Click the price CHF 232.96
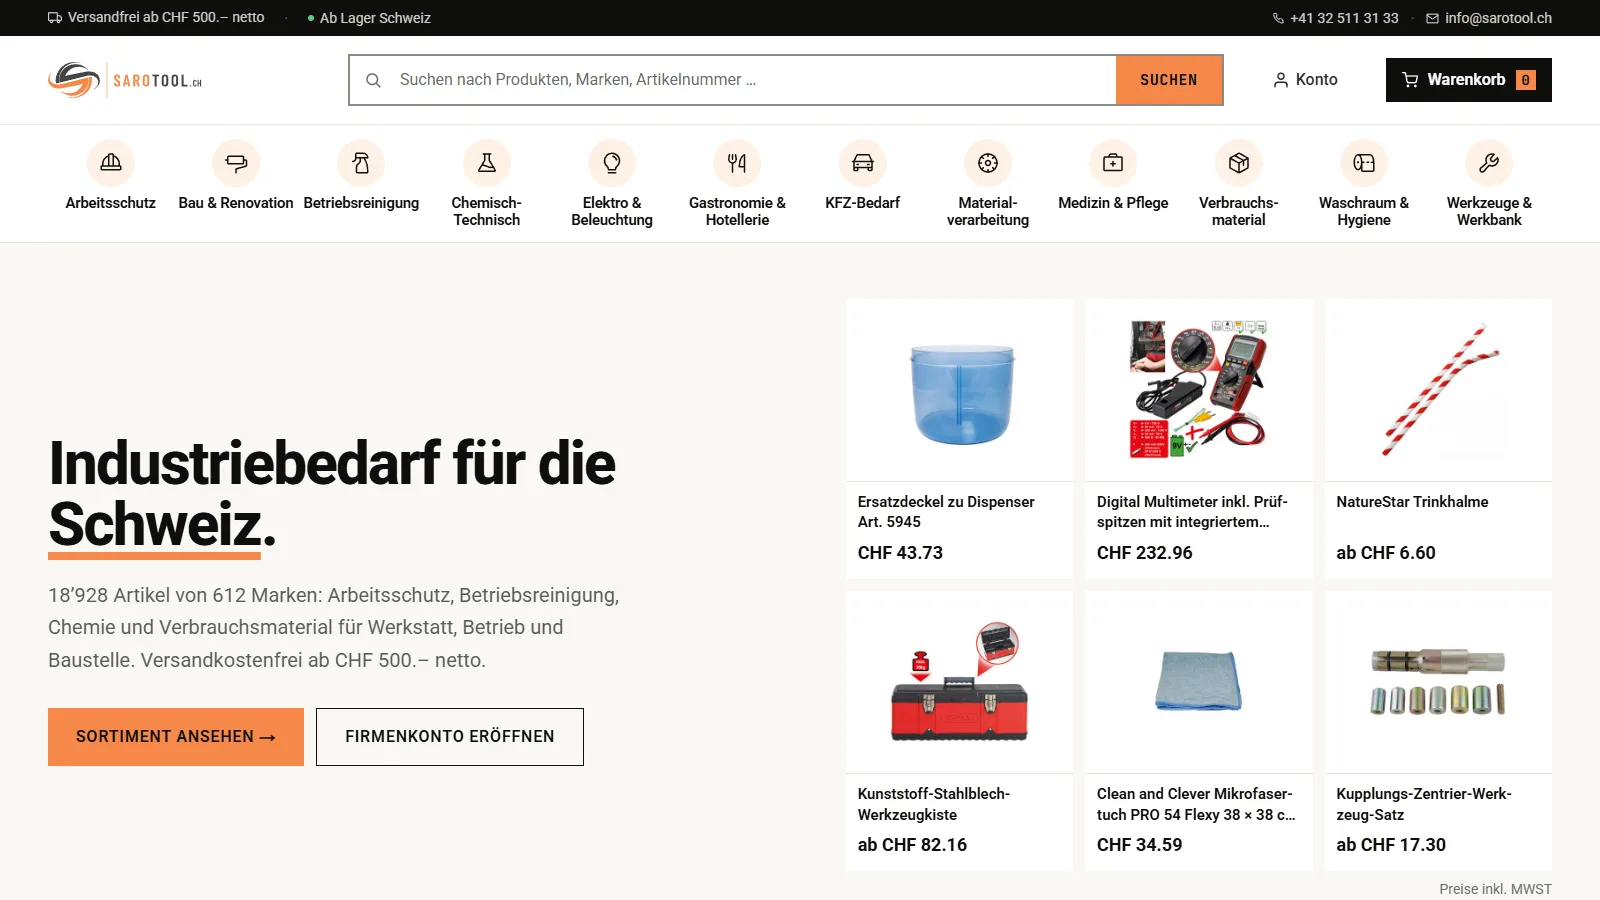The image size is (1600, 900). coord(1145,553)
